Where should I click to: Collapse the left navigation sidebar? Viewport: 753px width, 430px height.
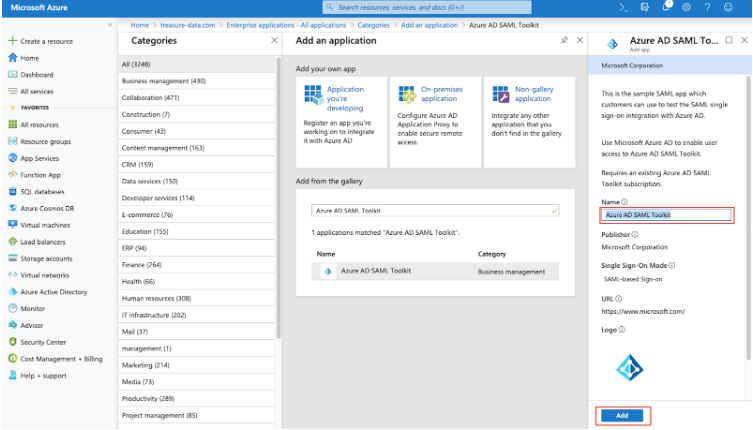pos(108,24)
